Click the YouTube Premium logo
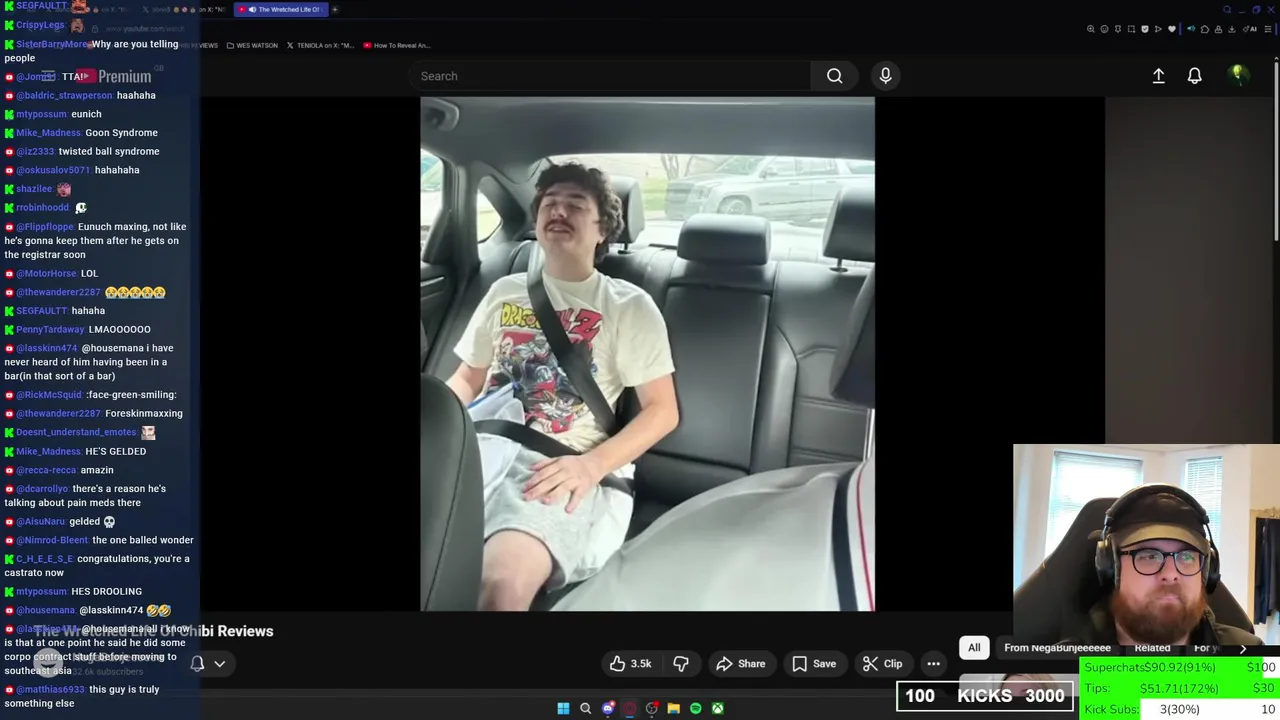1280x720 pixels. [113, 76]
